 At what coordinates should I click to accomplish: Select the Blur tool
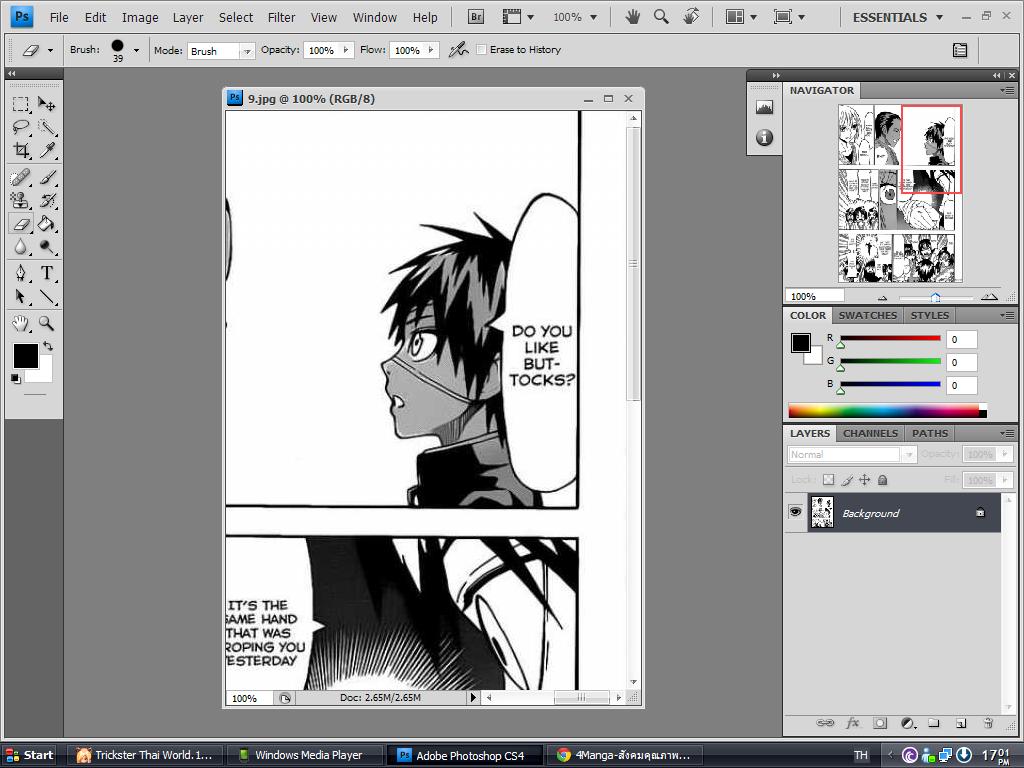(x=21, y=247)
